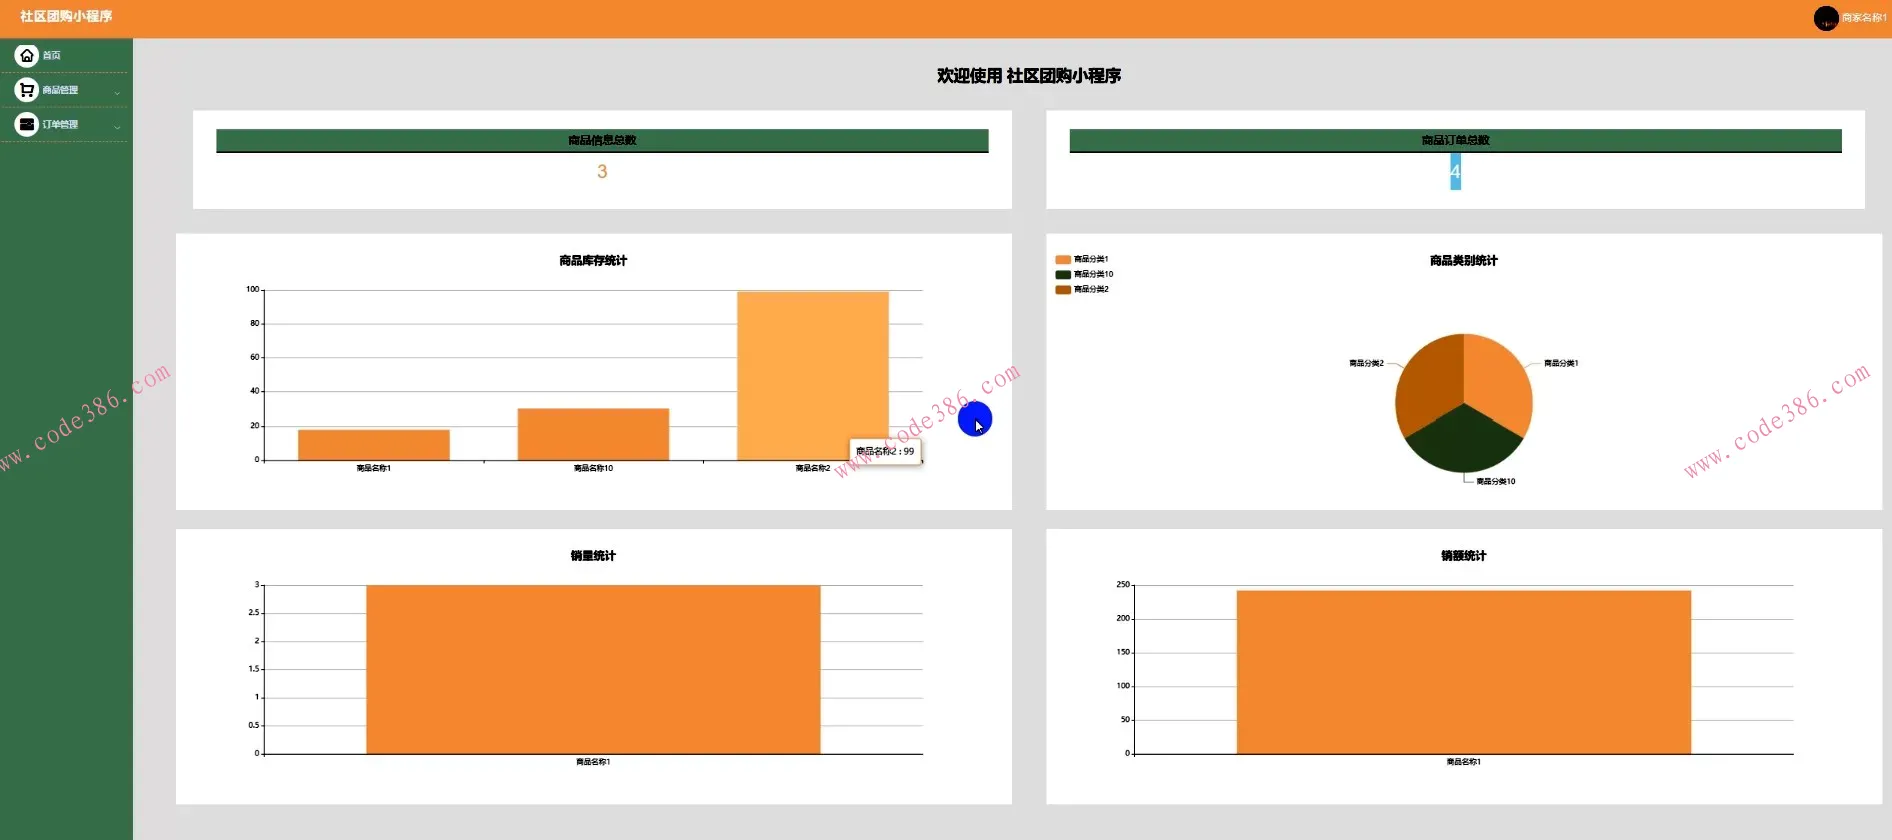Go to the 首页 menu item
This screenshot has height=840, width=1892.
[x=52, y=56]
